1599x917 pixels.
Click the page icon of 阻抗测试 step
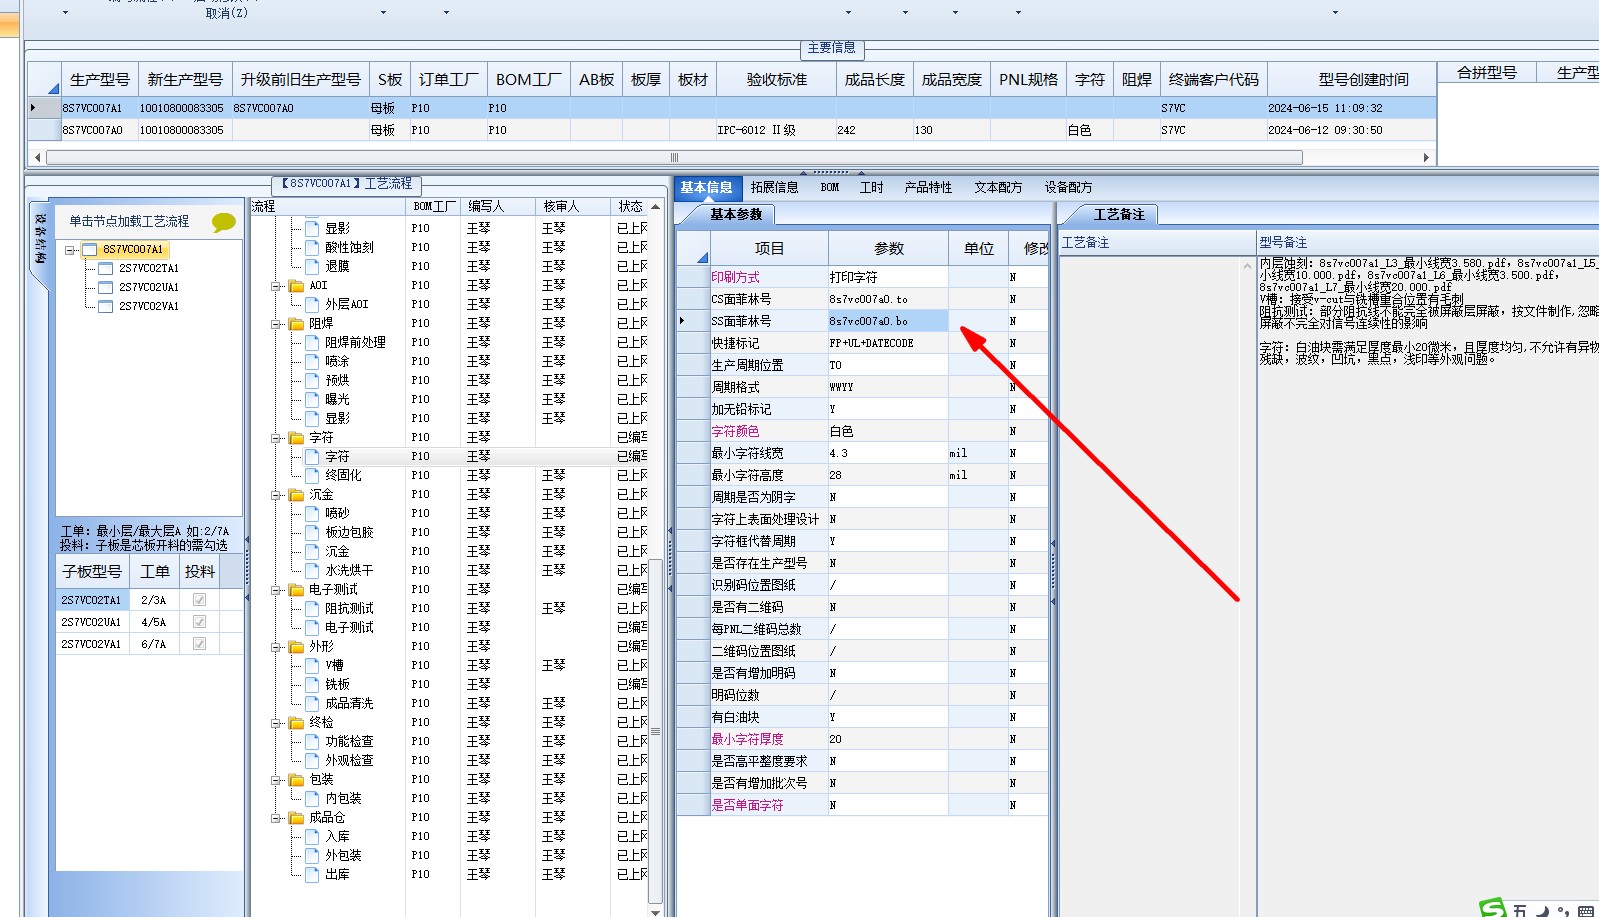312,609
